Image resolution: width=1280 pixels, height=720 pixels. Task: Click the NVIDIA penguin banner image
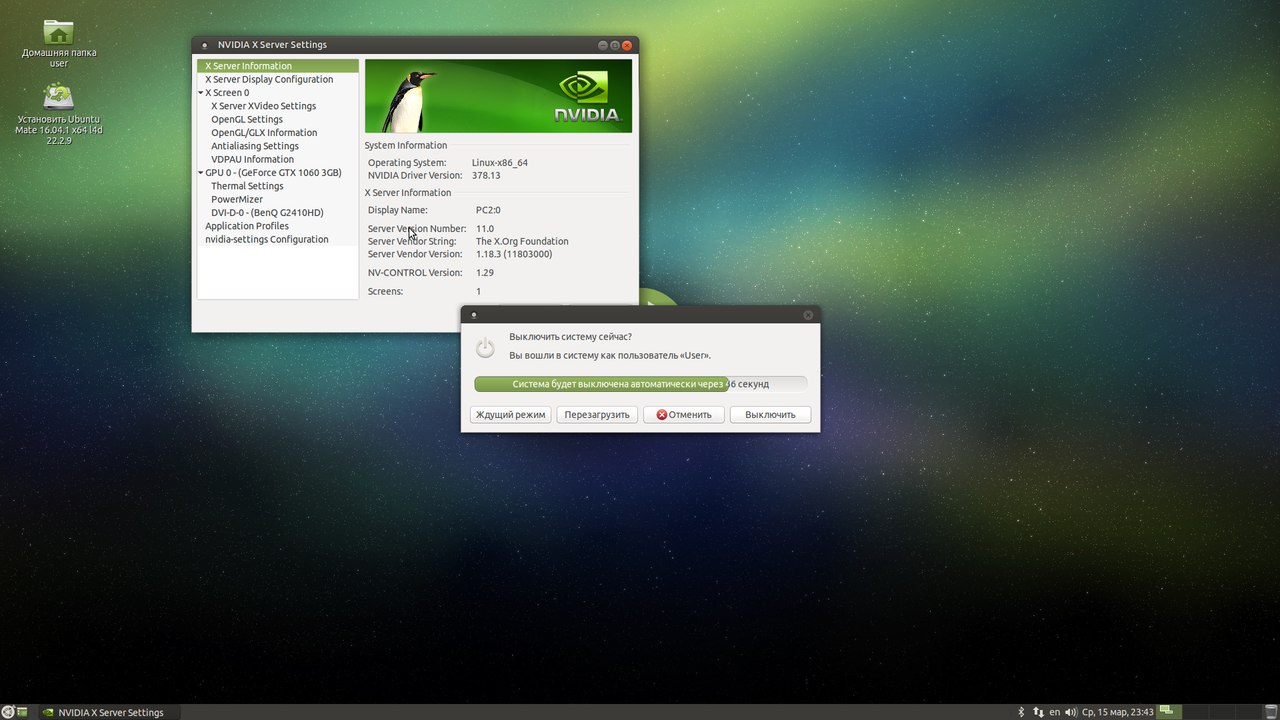[498, 96]
